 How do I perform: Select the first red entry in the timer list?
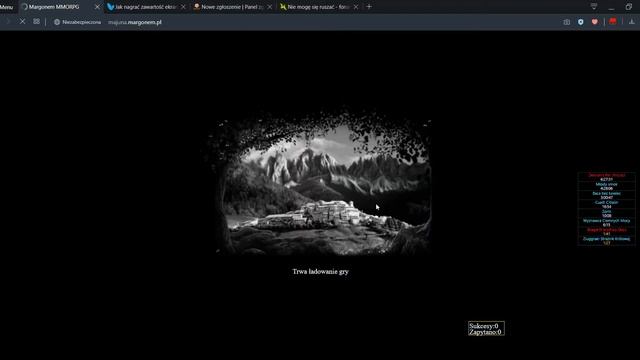click(x=607, y=177)
